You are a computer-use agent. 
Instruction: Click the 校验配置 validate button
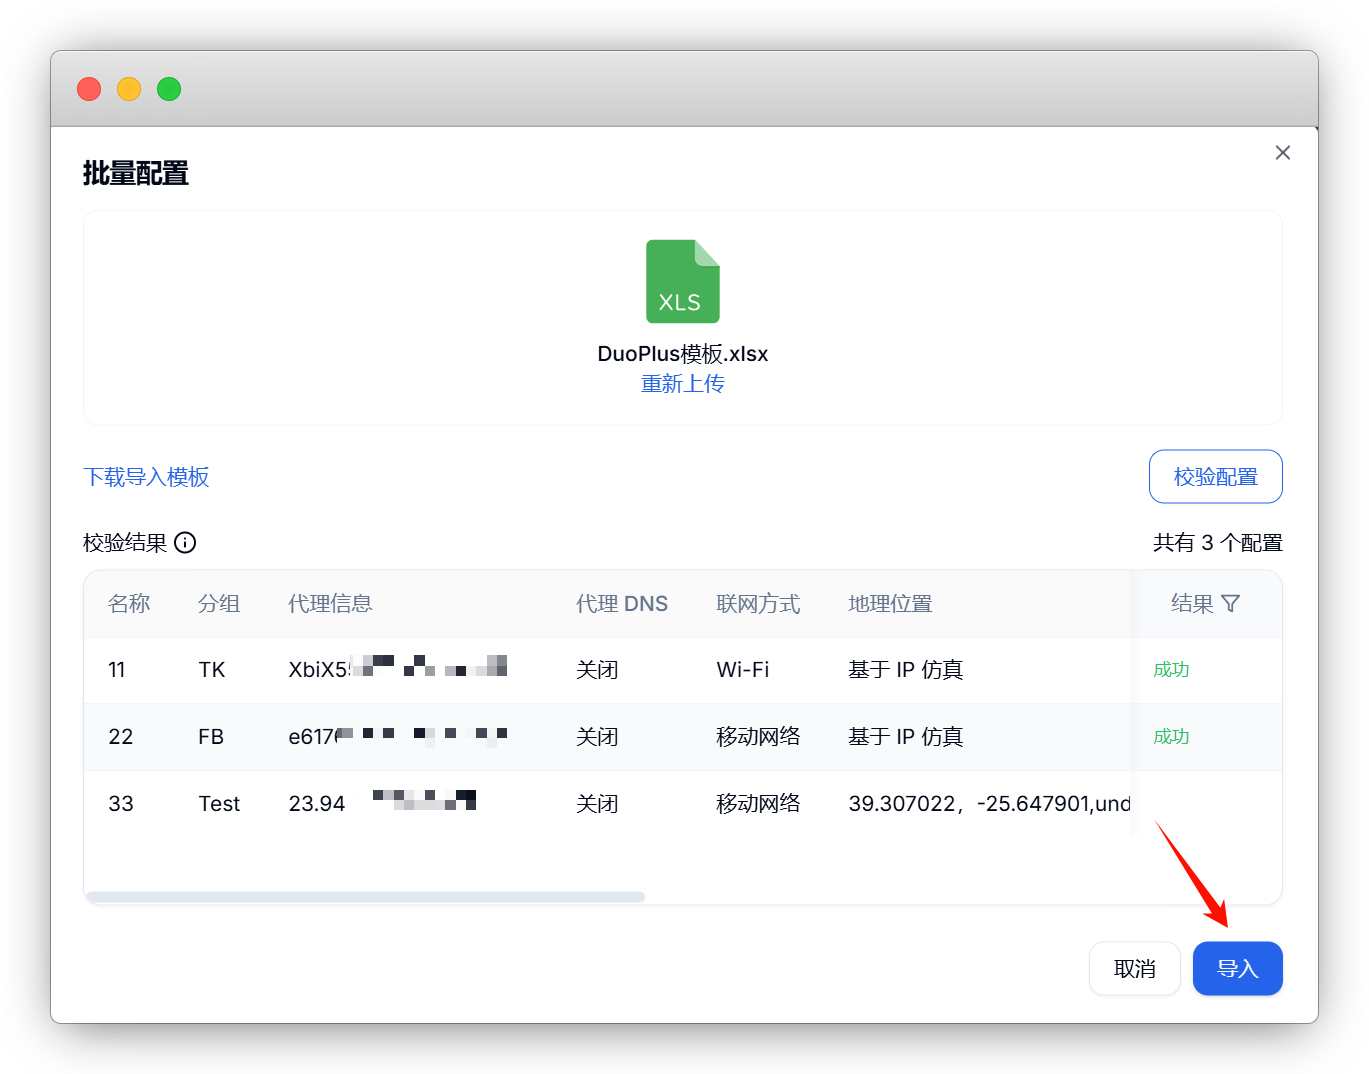pos(1215,477)
